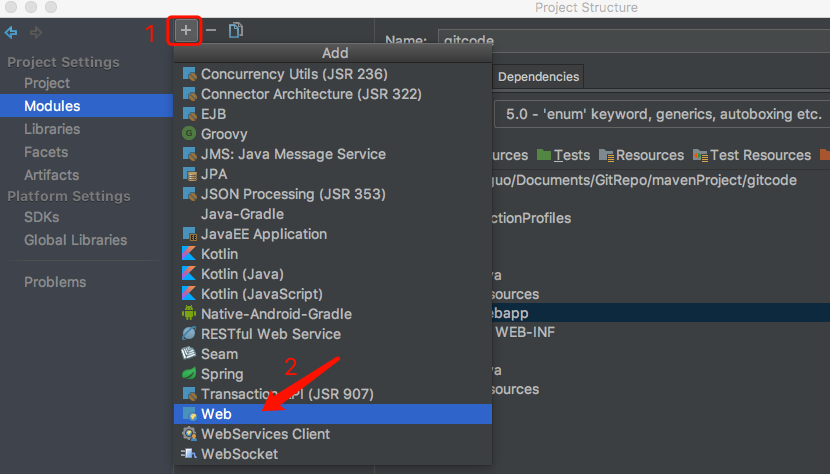Click the green Groovy icon
This screenshot has width=830, height=474.
(x=189, y=133)
